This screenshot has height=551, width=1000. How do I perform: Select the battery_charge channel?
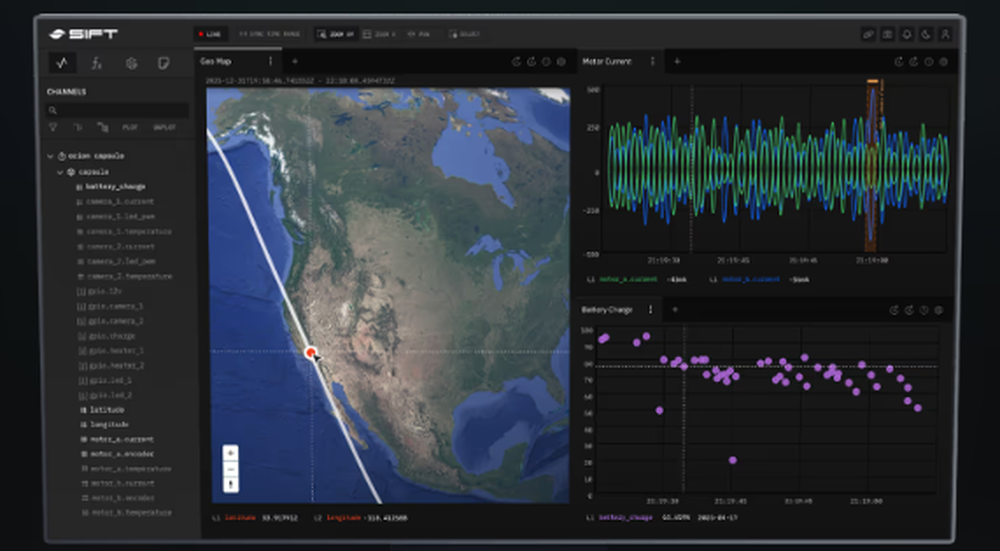[115, 187]
